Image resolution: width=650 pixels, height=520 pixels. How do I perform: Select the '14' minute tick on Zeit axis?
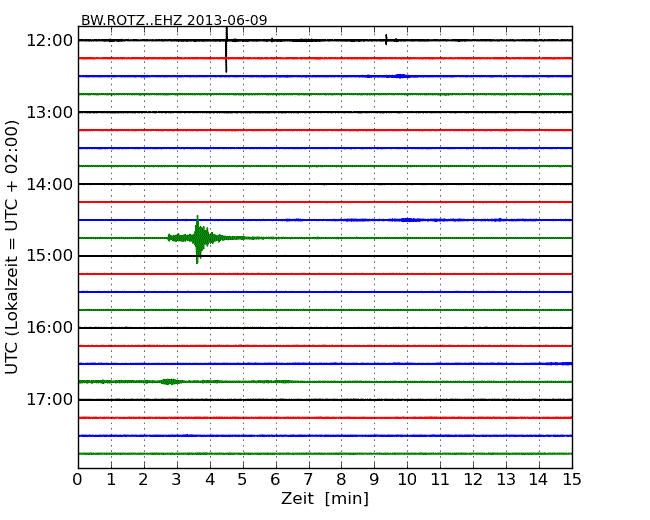[539, 480]
